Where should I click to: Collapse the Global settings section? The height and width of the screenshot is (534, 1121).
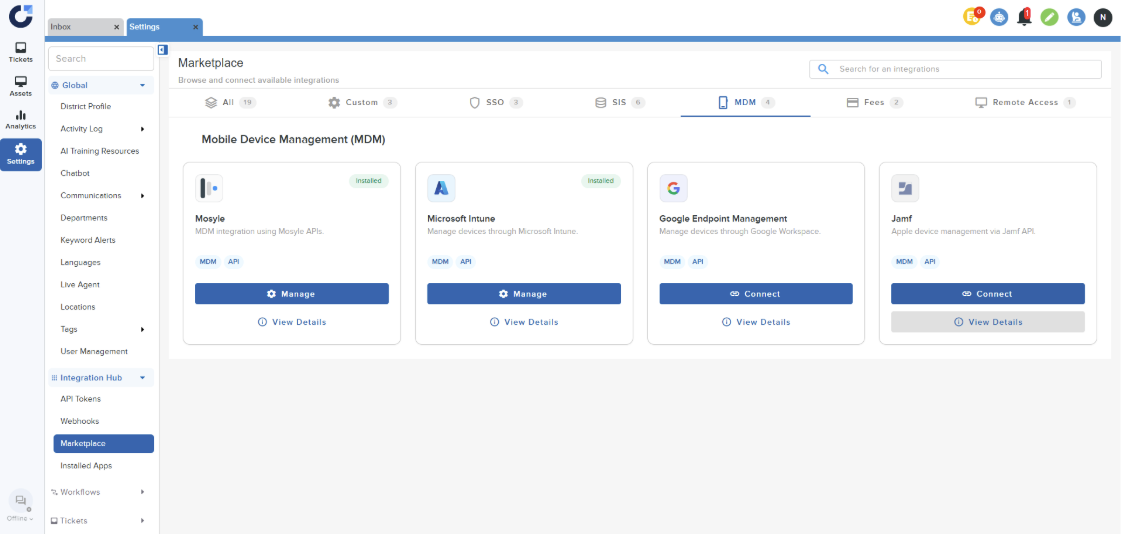[142, 86]
